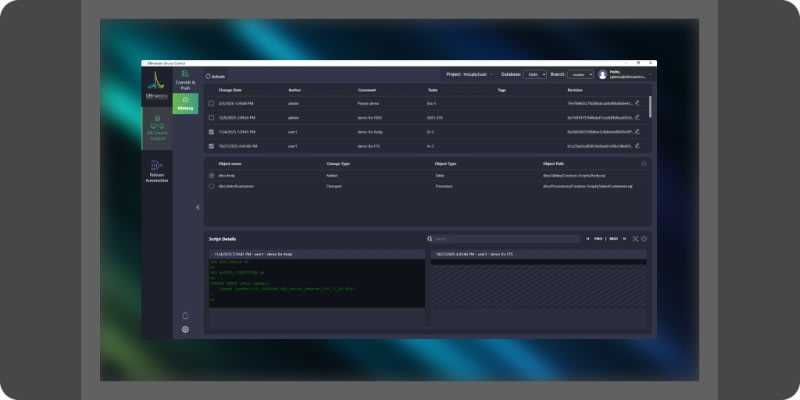Click the left script pane header for Andy
The image size is (800, 400).
[317, 254]
